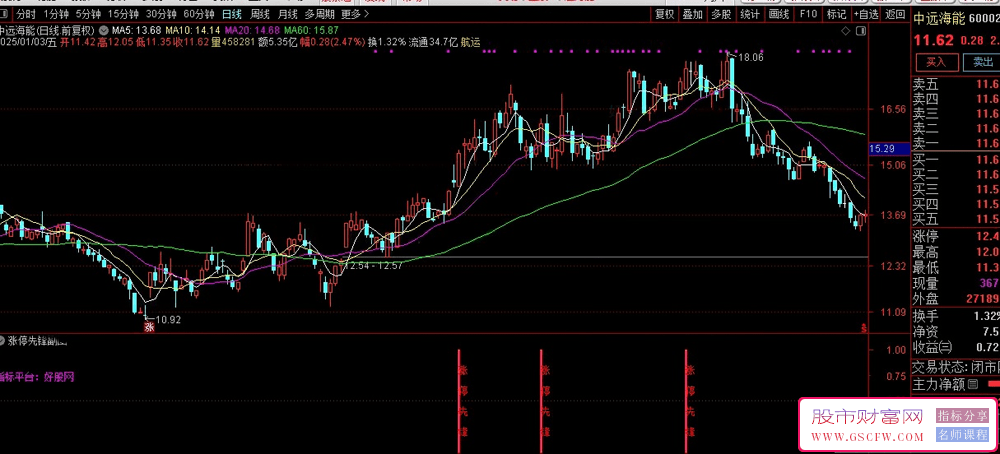Click the MA10: 14.14 label

(192, 30)
